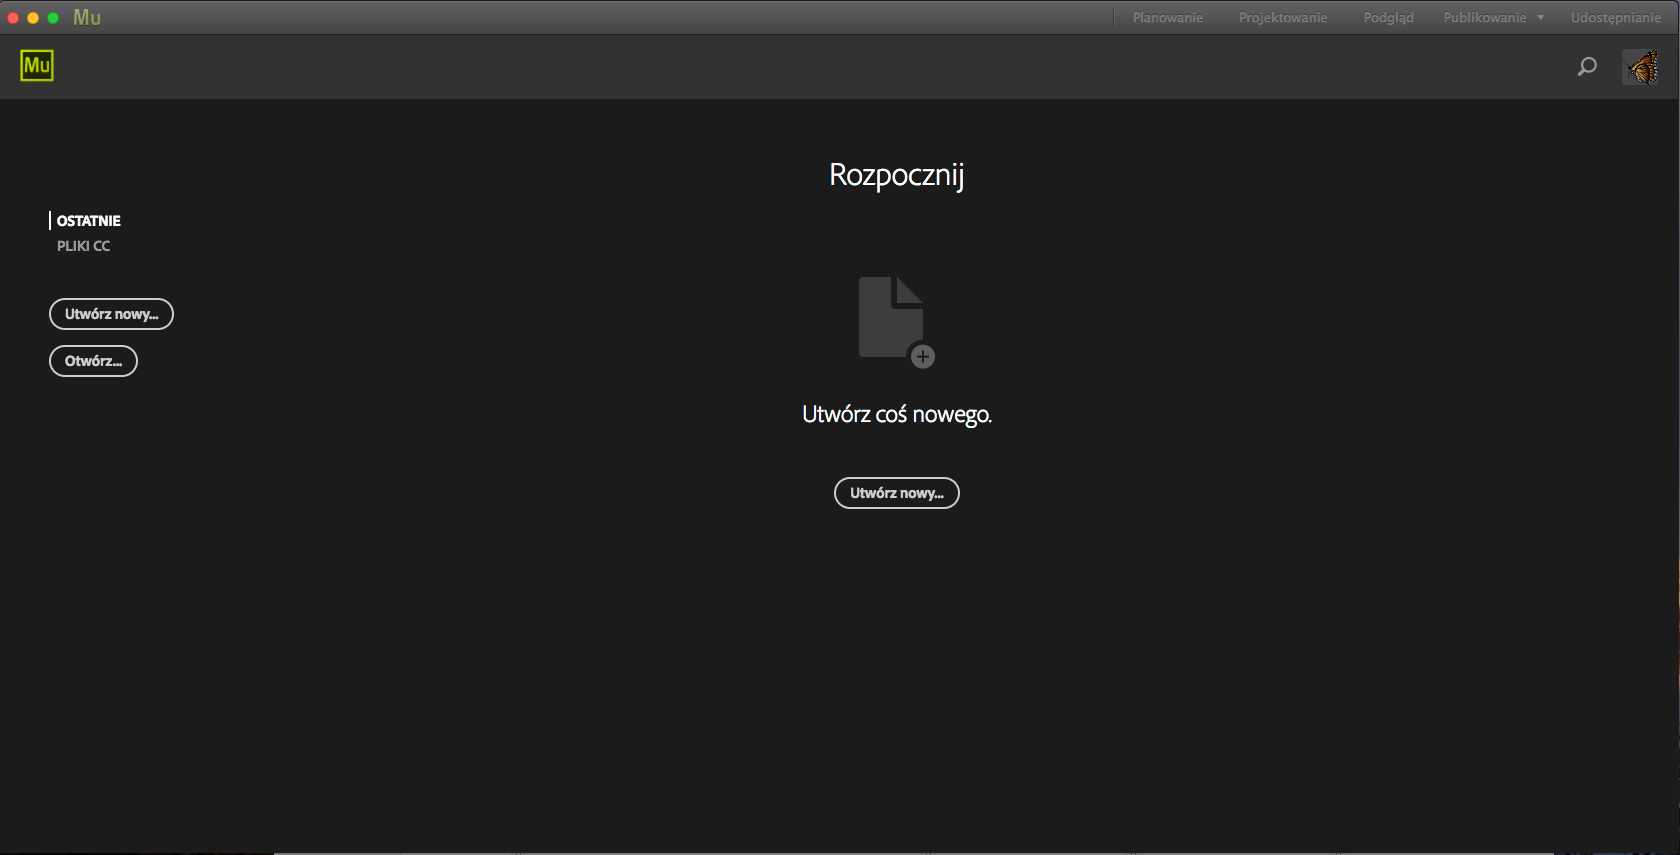The image size is (1680, 855).
Task: Switch to the Projektowanie view
Action: [x=1283, y=18]
